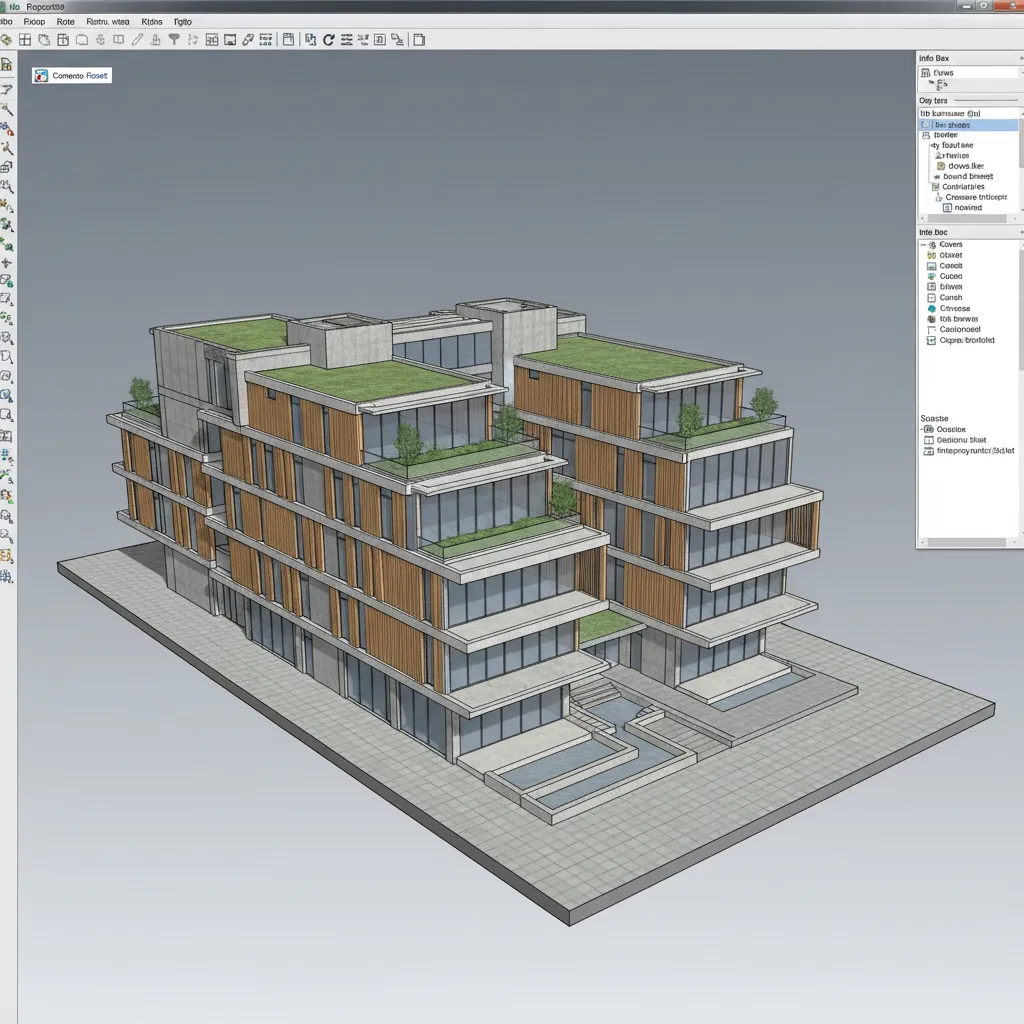Click the funnel-shaped filter icon in toolbar

(174, 40)
